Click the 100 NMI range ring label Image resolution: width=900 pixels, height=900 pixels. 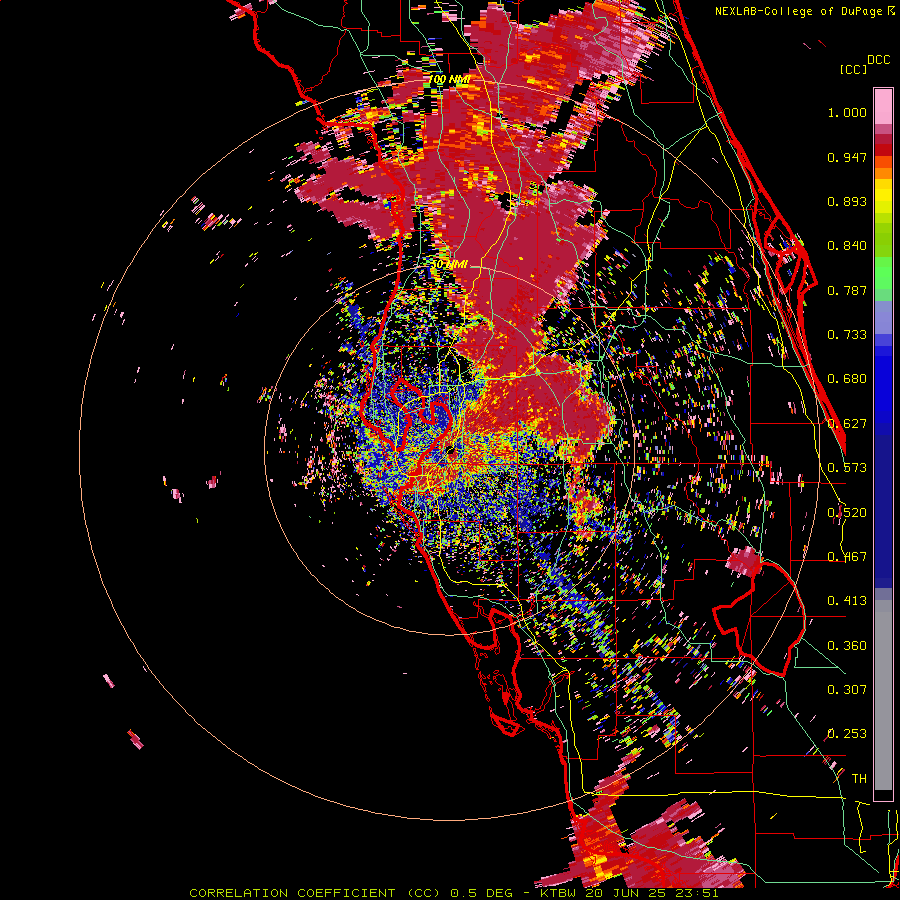[449, 79]
